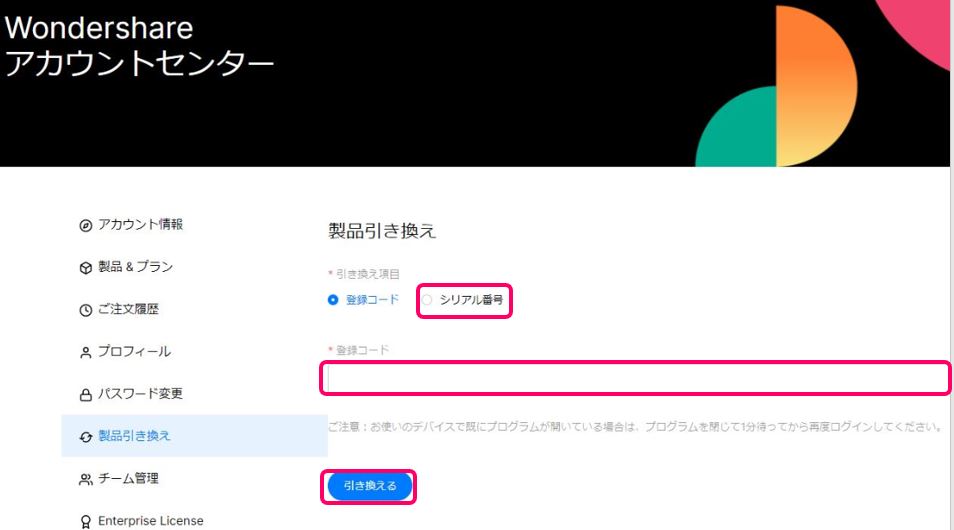The width and height of the screenshot is (954, 530).
Task: Click the padlock icon beside パスワード変更
Action: click(86, 395)
